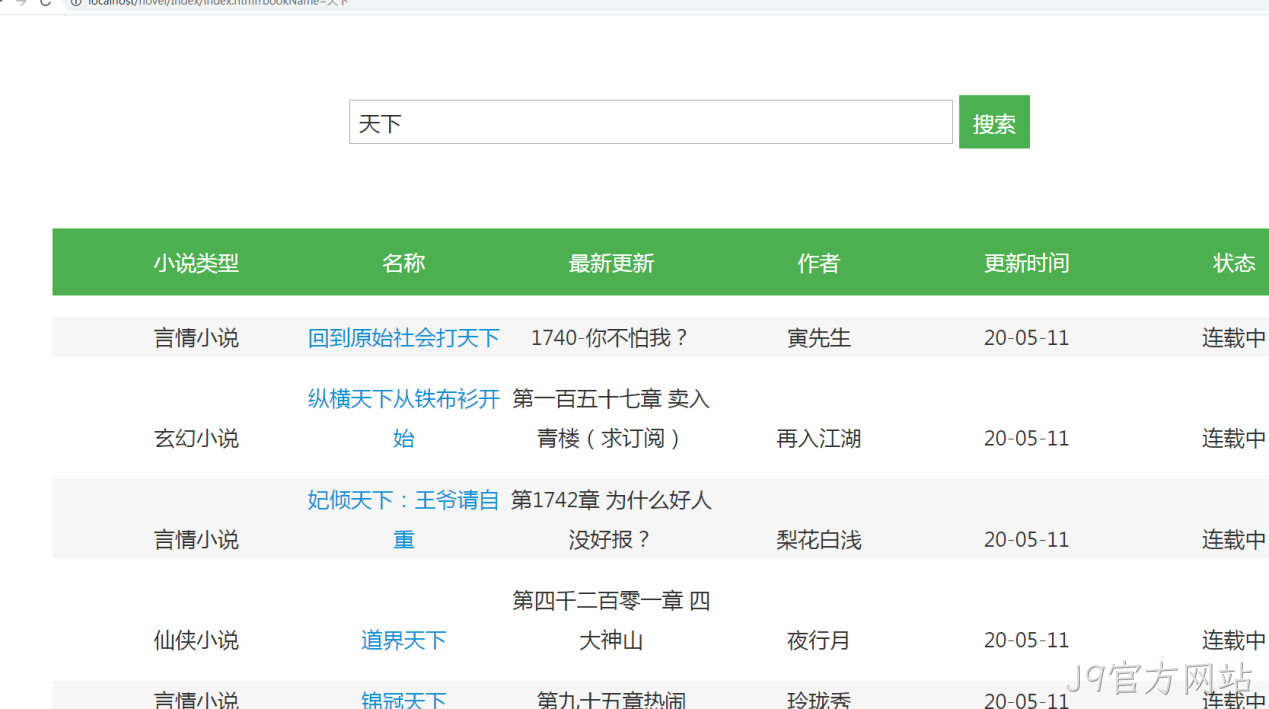Viewport: 1269px width, 709px height.
Task: Click the 状态 column header
Action: coord(1234,263)
